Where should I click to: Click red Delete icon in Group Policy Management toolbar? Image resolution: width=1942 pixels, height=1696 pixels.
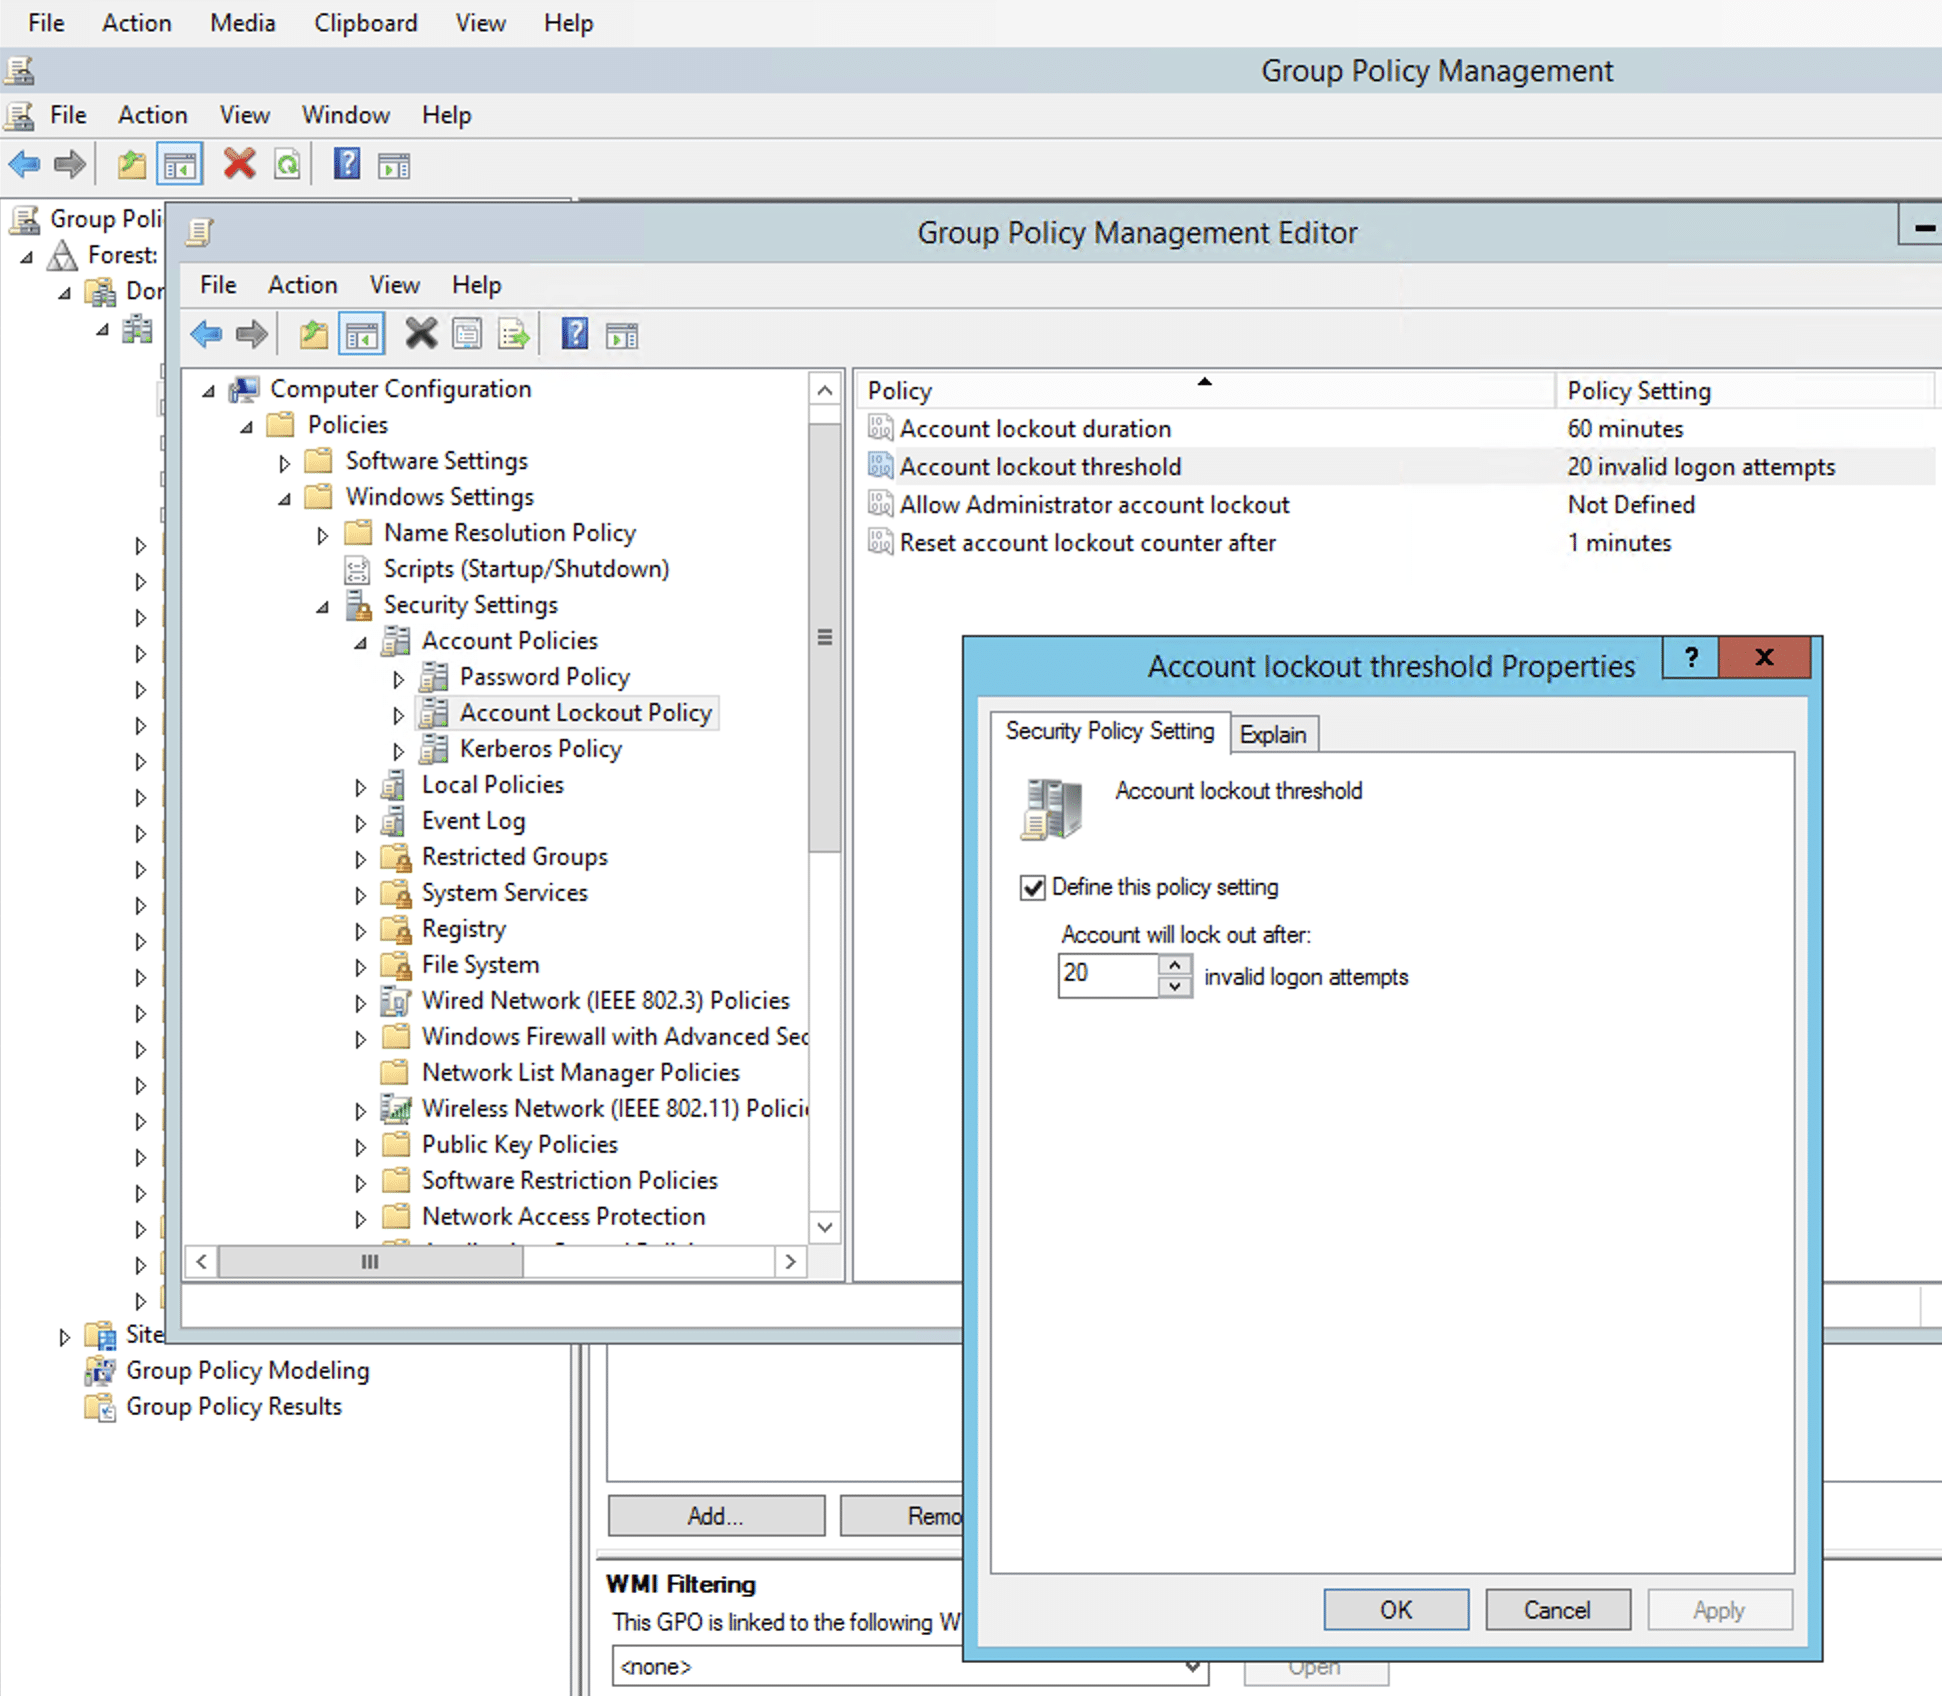coord(239,164)
